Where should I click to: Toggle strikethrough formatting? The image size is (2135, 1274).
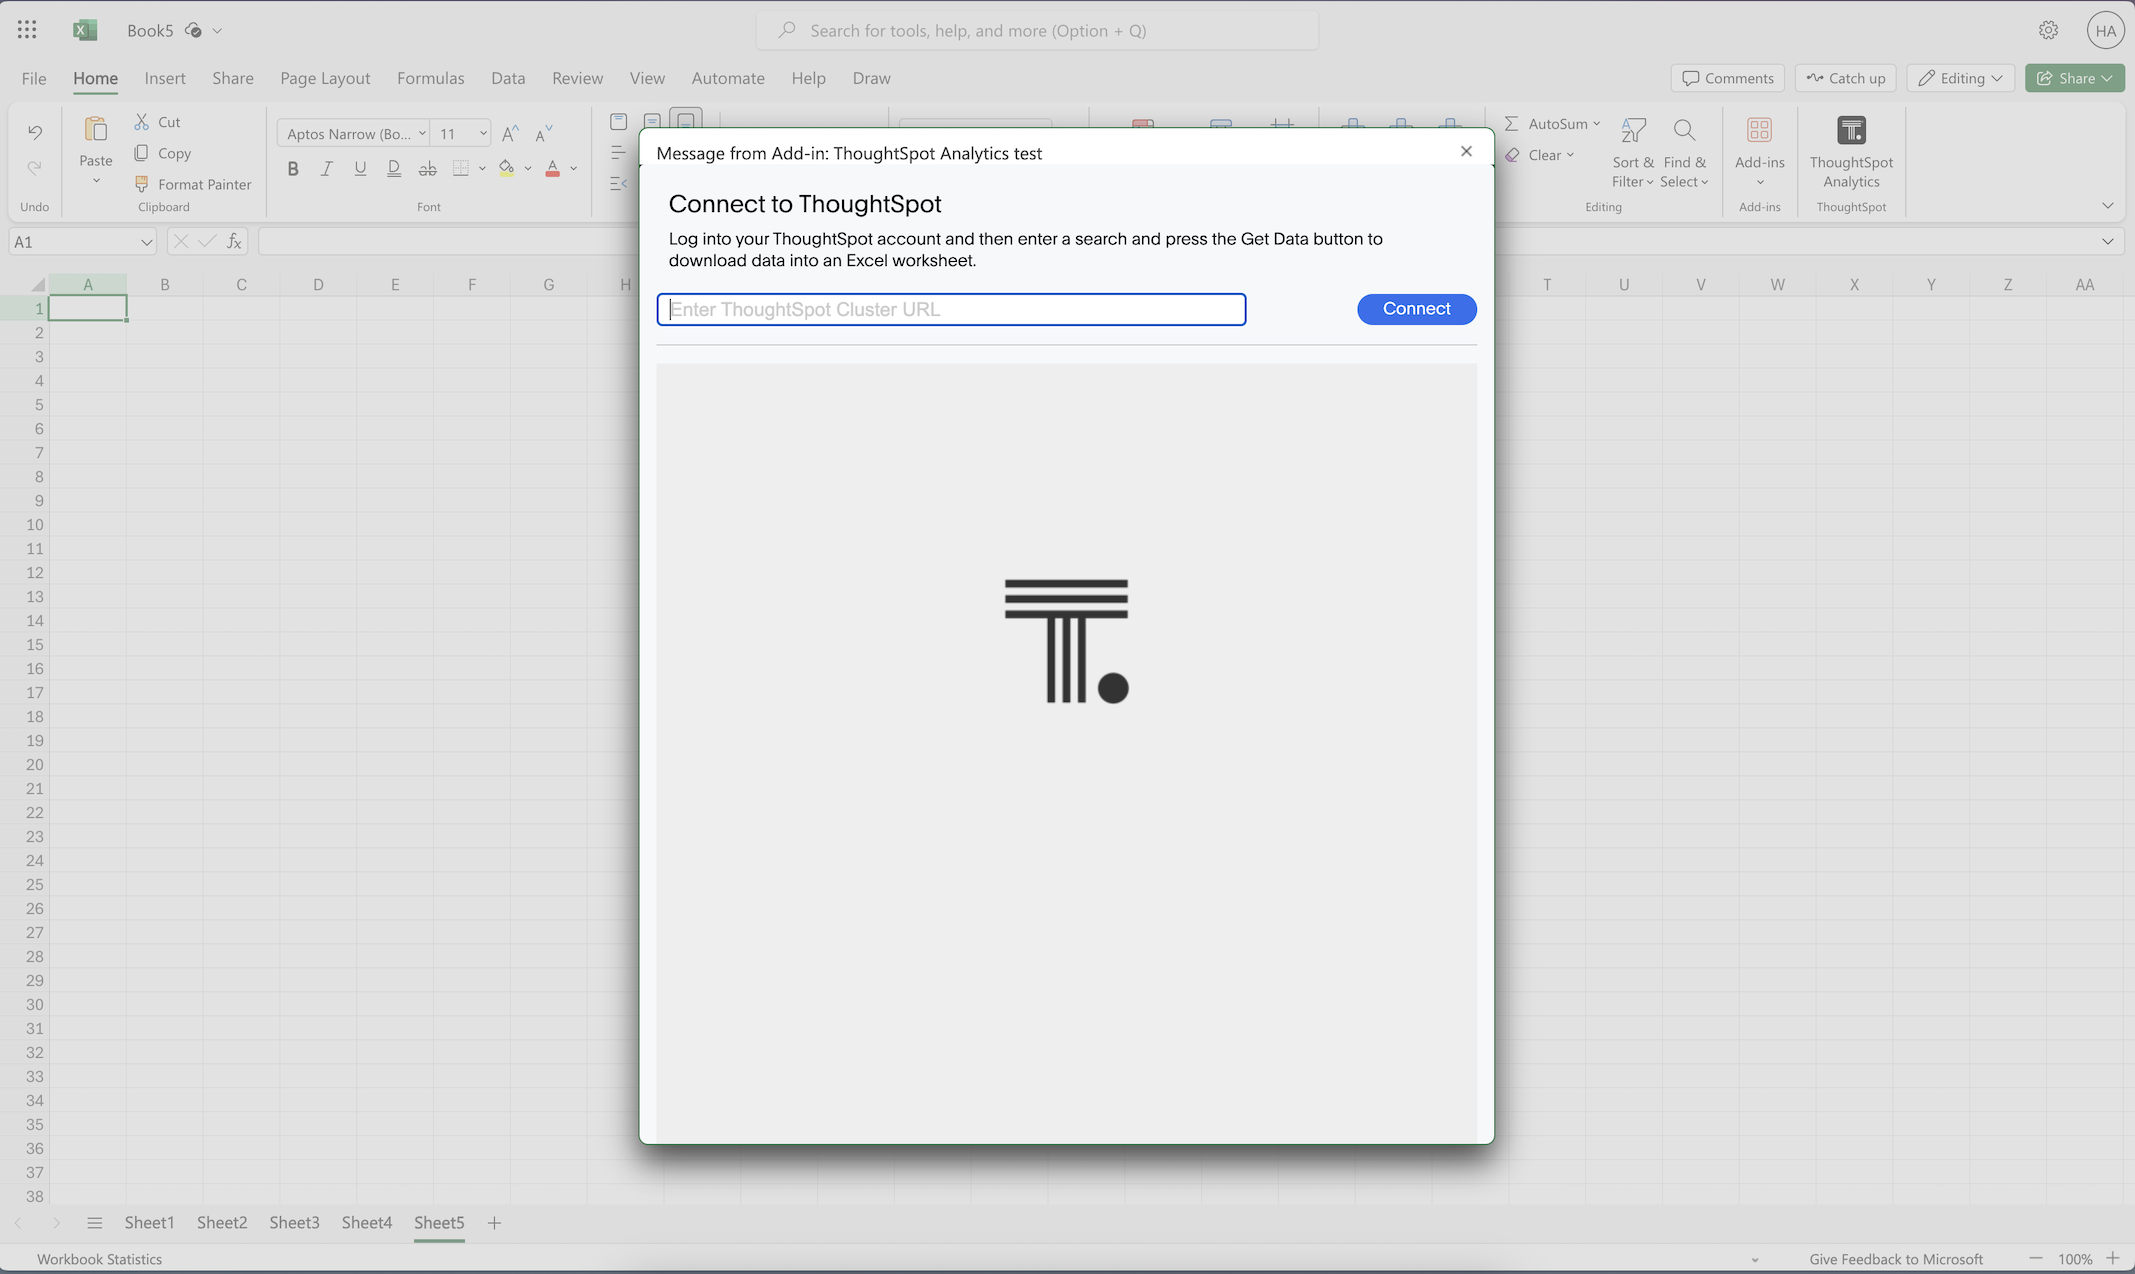[x=428, y=168]
